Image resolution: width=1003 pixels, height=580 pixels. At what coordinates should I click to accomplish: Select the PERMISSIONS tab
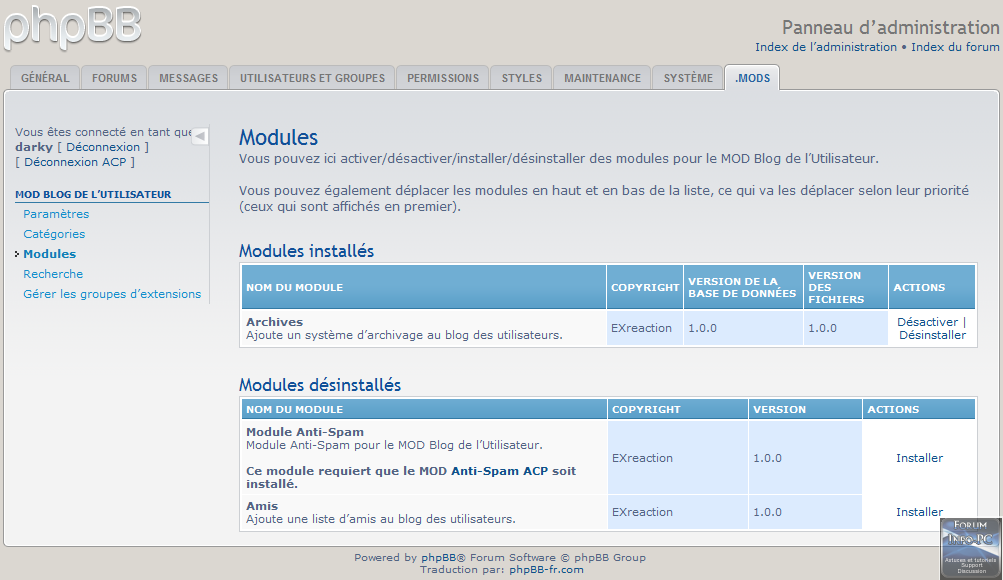443,78
